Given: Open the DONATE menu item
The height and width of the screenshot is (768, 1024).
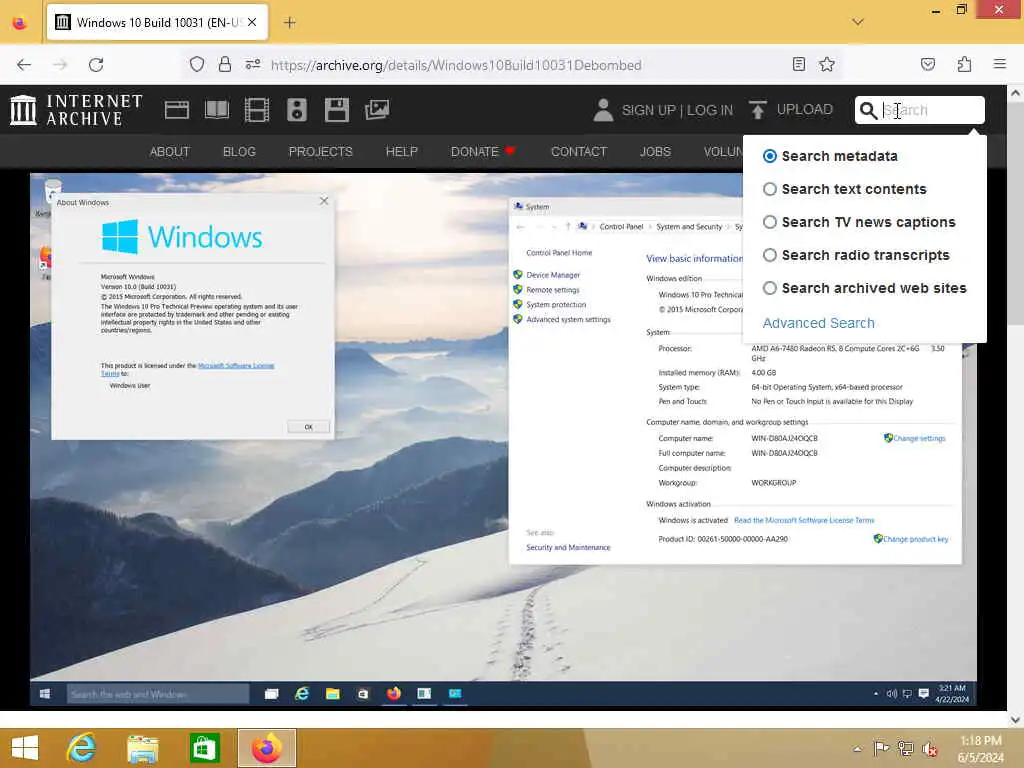Looking at the screenshot, I should tap(483, 152).
